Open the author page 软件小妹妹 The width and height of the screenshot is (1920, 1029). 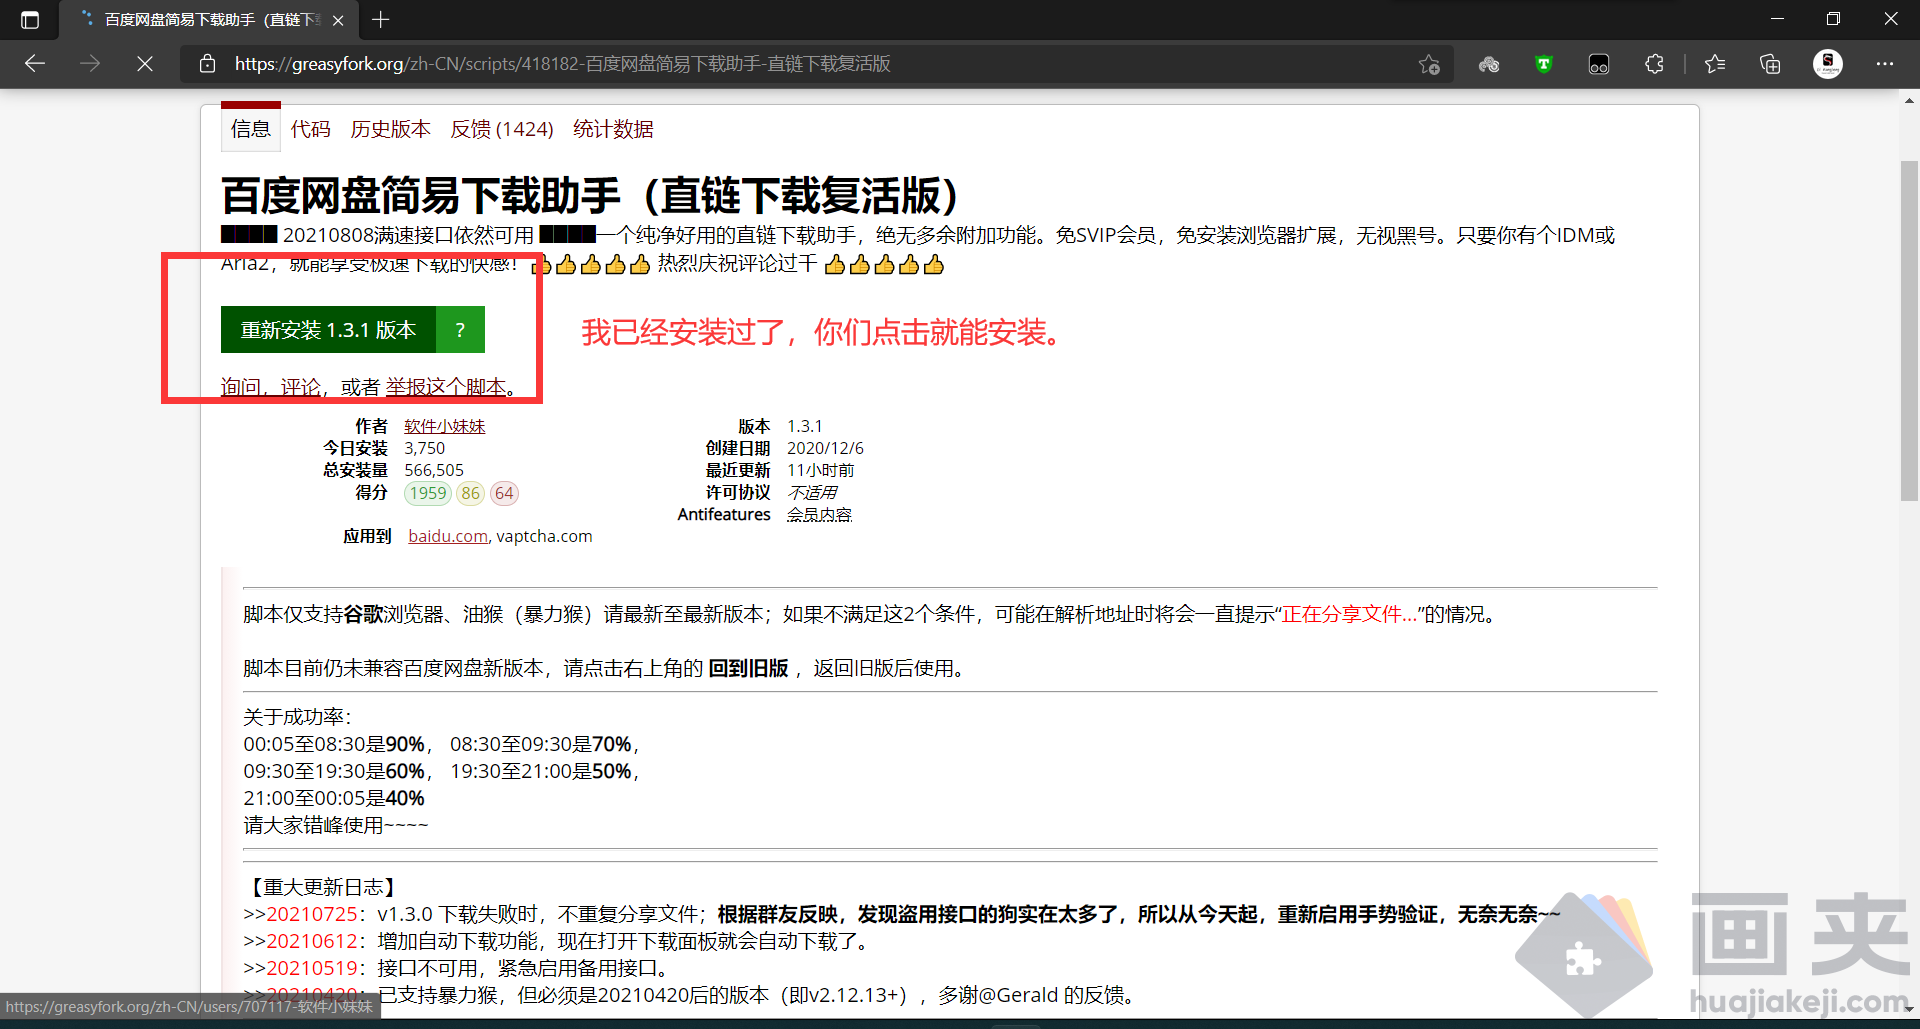pyautogui.click(x=444, y=425)
